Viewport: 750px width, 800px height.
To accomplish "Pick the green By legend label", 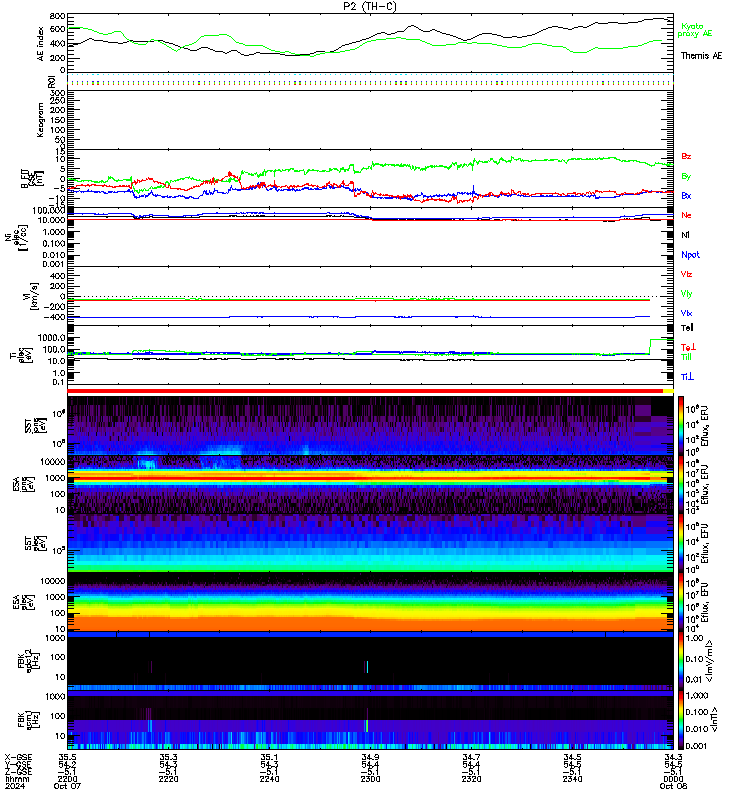I will (686, 177).
